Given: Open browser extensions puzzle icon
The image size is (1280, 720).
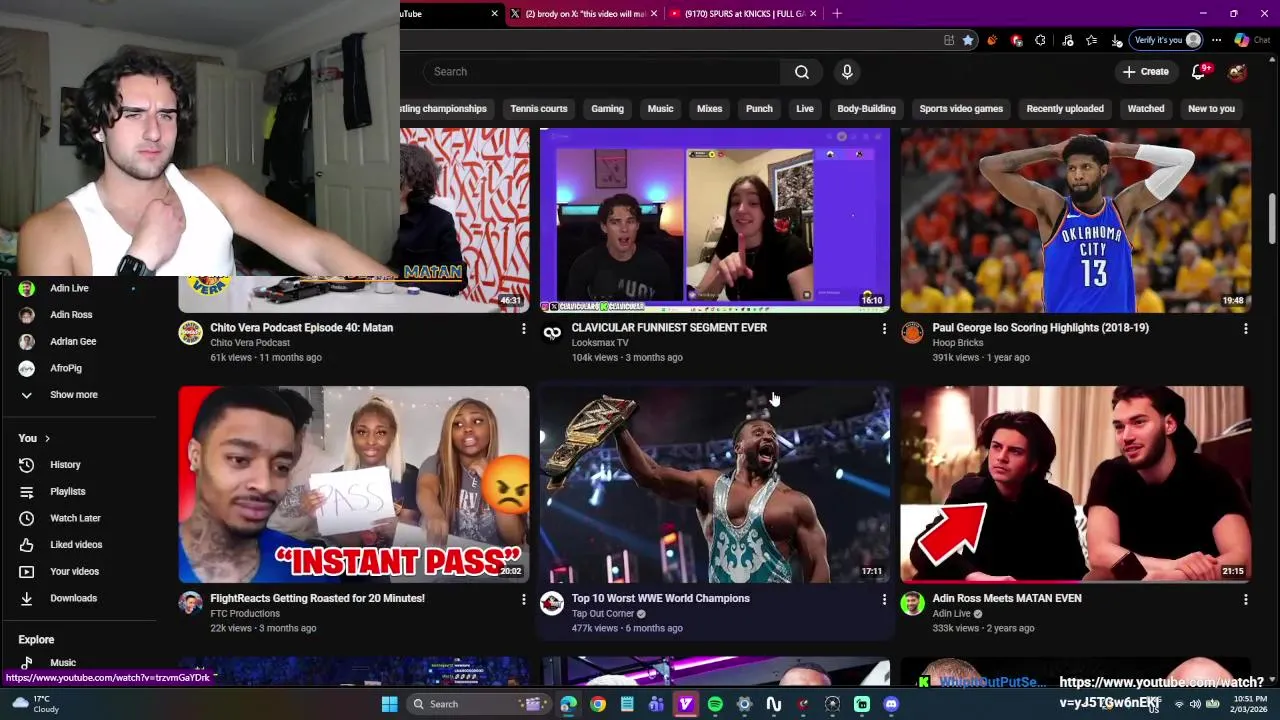Looking at the screenshot, I should pos(1041,40).
